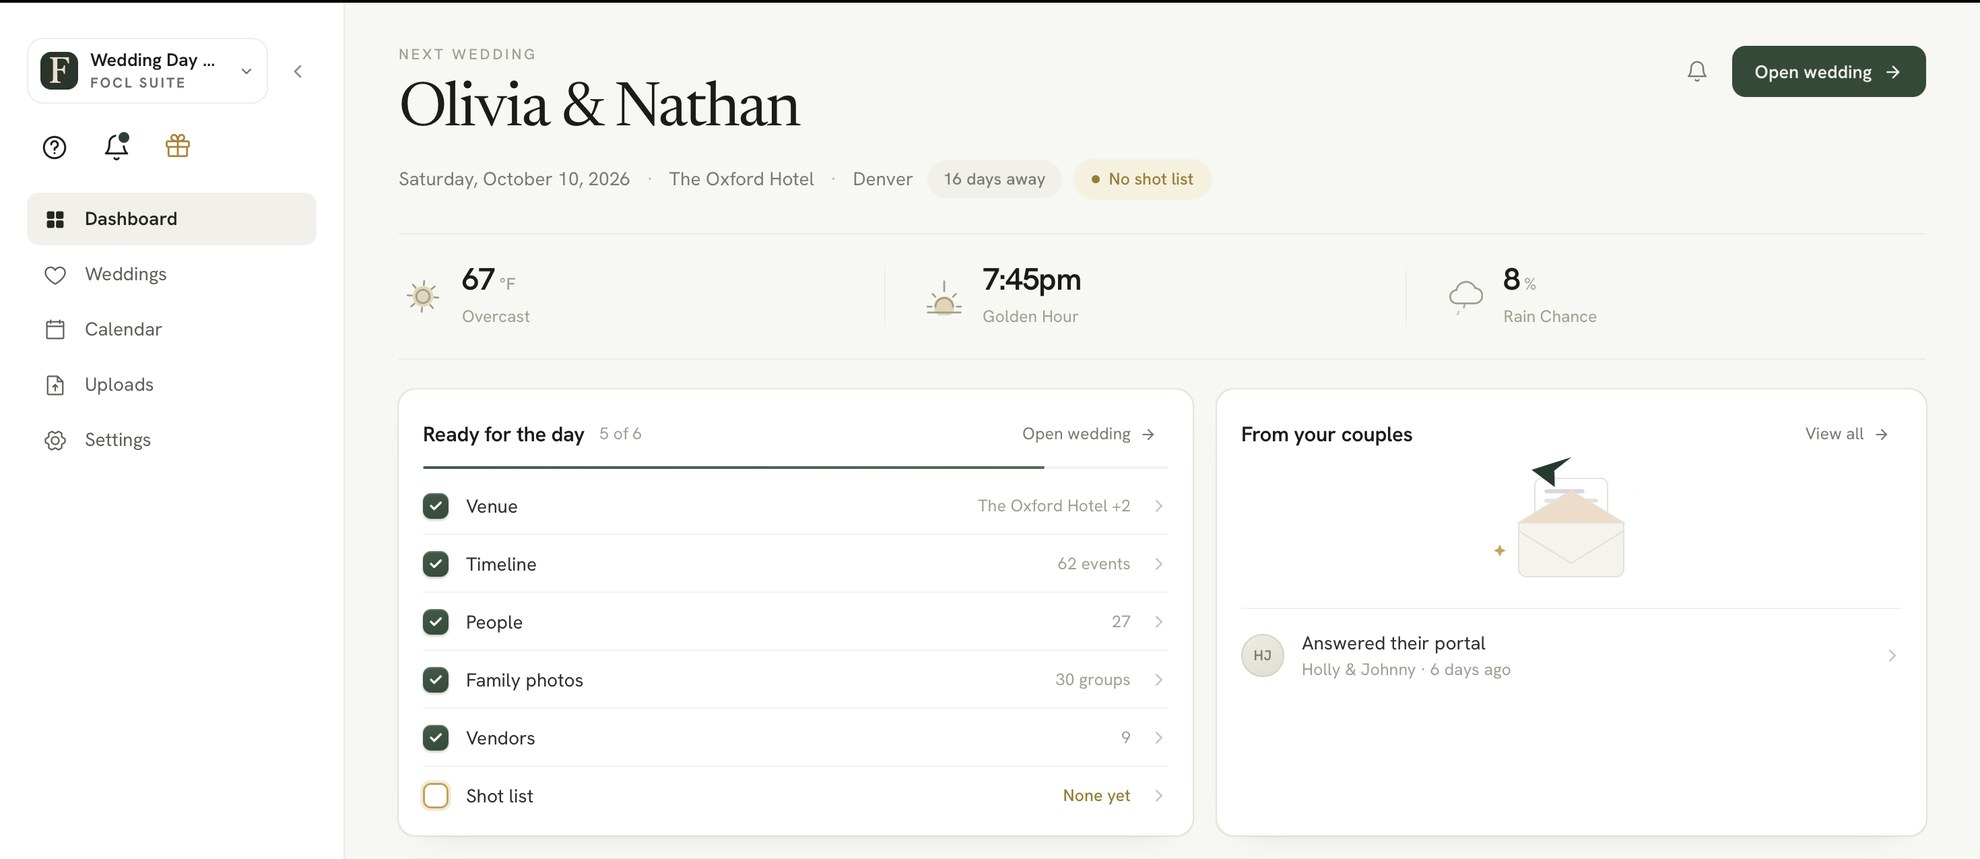1980x859 pixels.
Task: Toggle the Venue checkbox
Action: [436, 506]
